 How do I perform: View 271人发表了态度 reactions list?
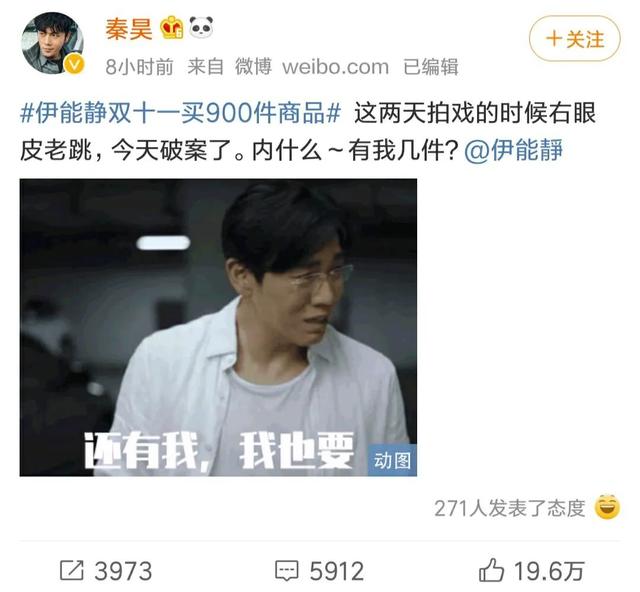[509, 508]
